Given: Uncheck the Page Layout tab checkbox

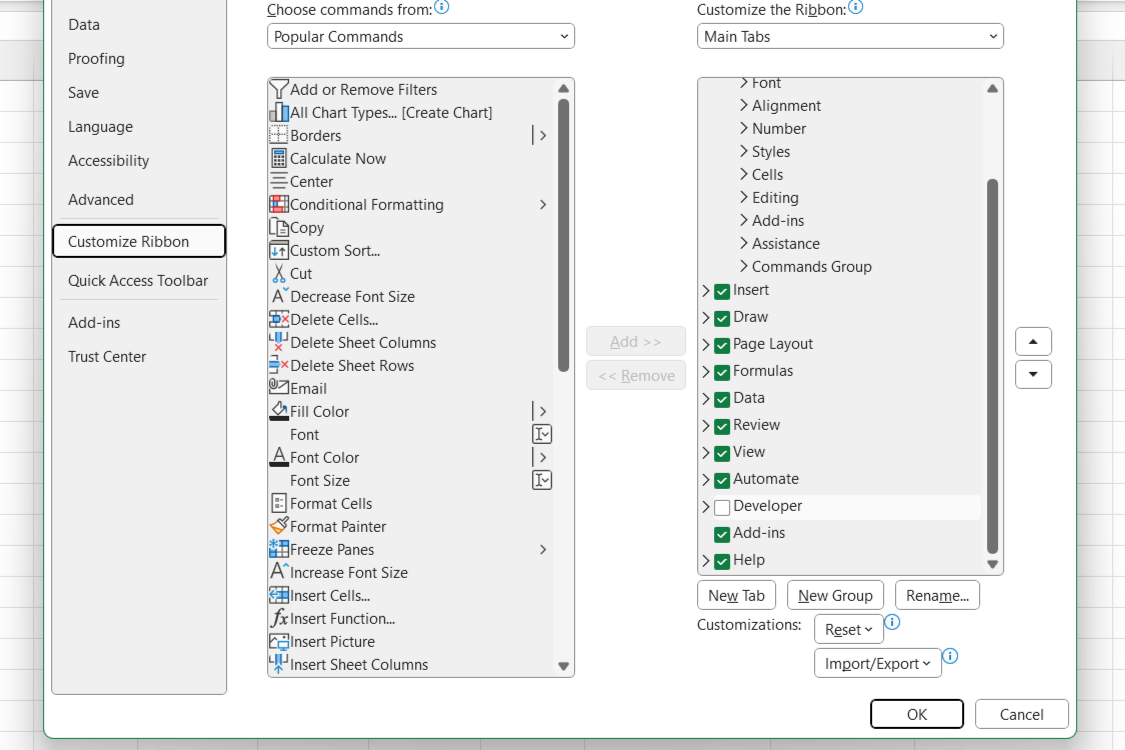Looking at the screenshot, I should [x=722, y=345].
